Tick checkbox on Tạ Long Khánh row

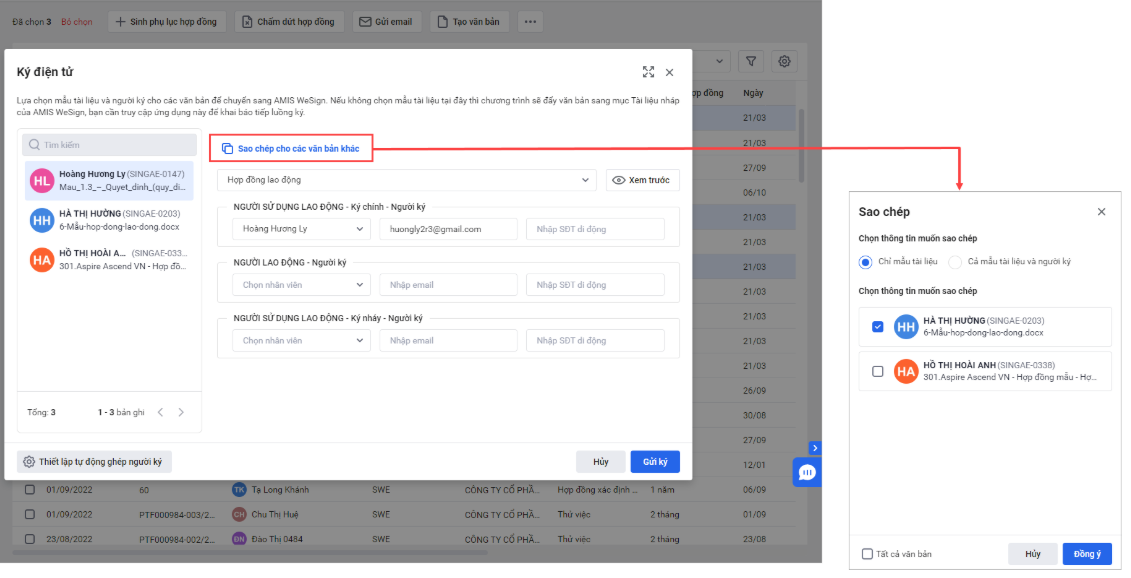click(30, 489)
